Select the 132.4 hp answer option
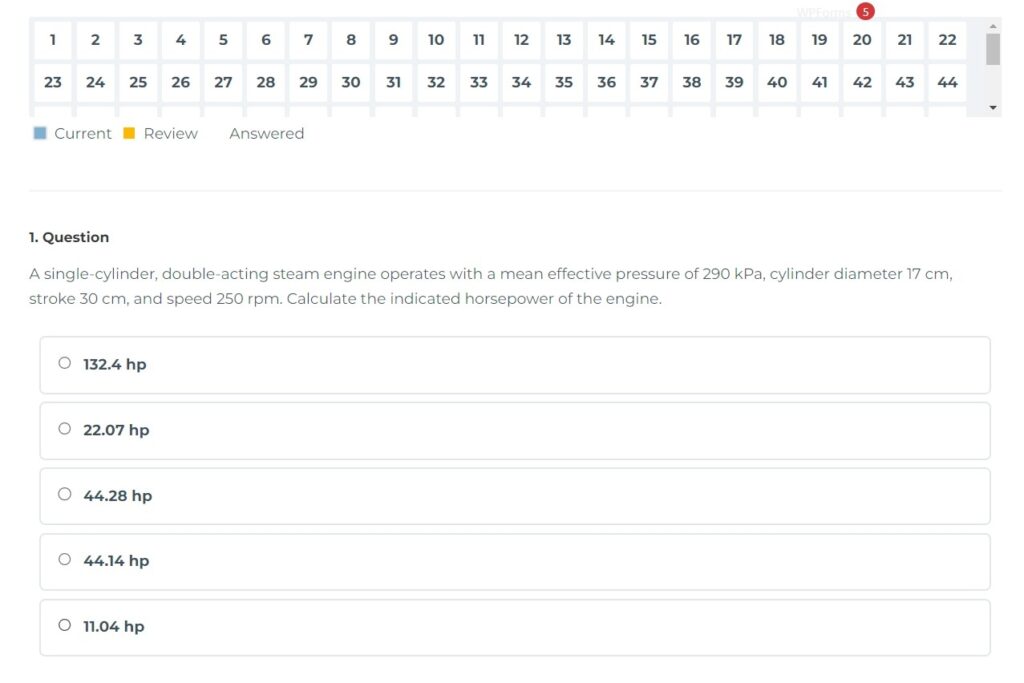 (x=65, y=364)
